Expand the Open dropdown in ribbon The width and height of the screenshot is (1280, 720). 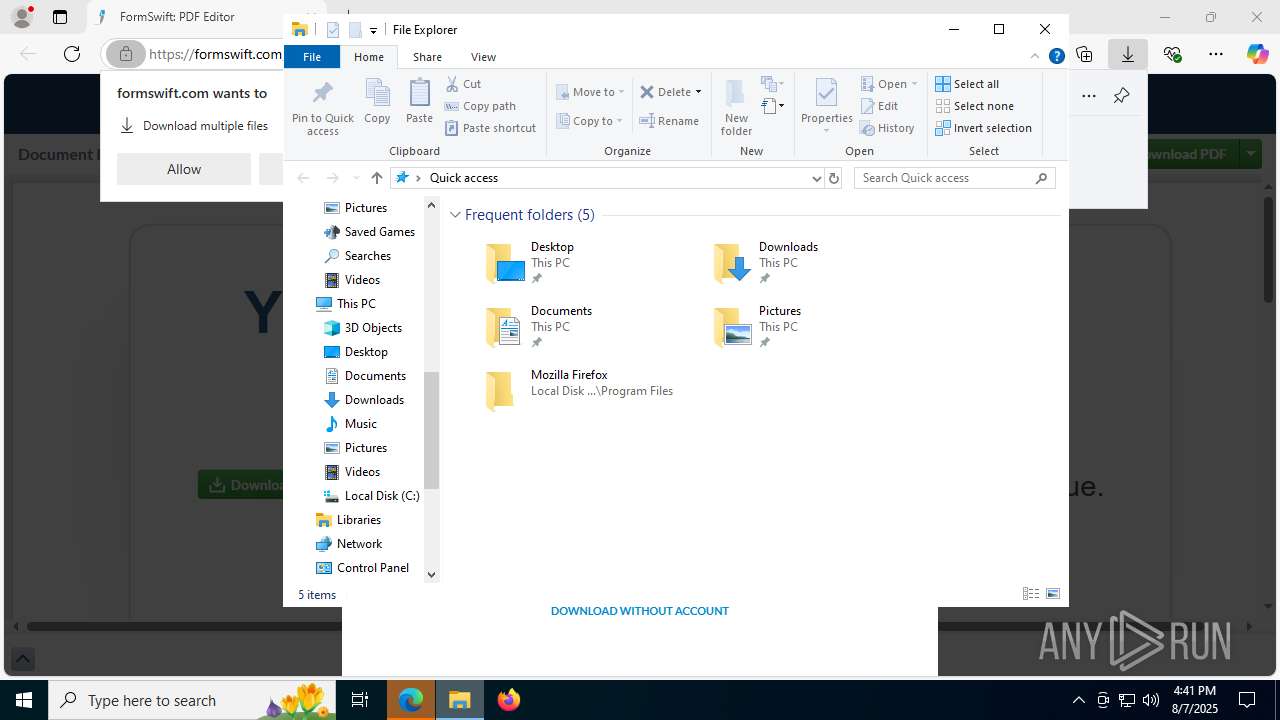(914, 84)
